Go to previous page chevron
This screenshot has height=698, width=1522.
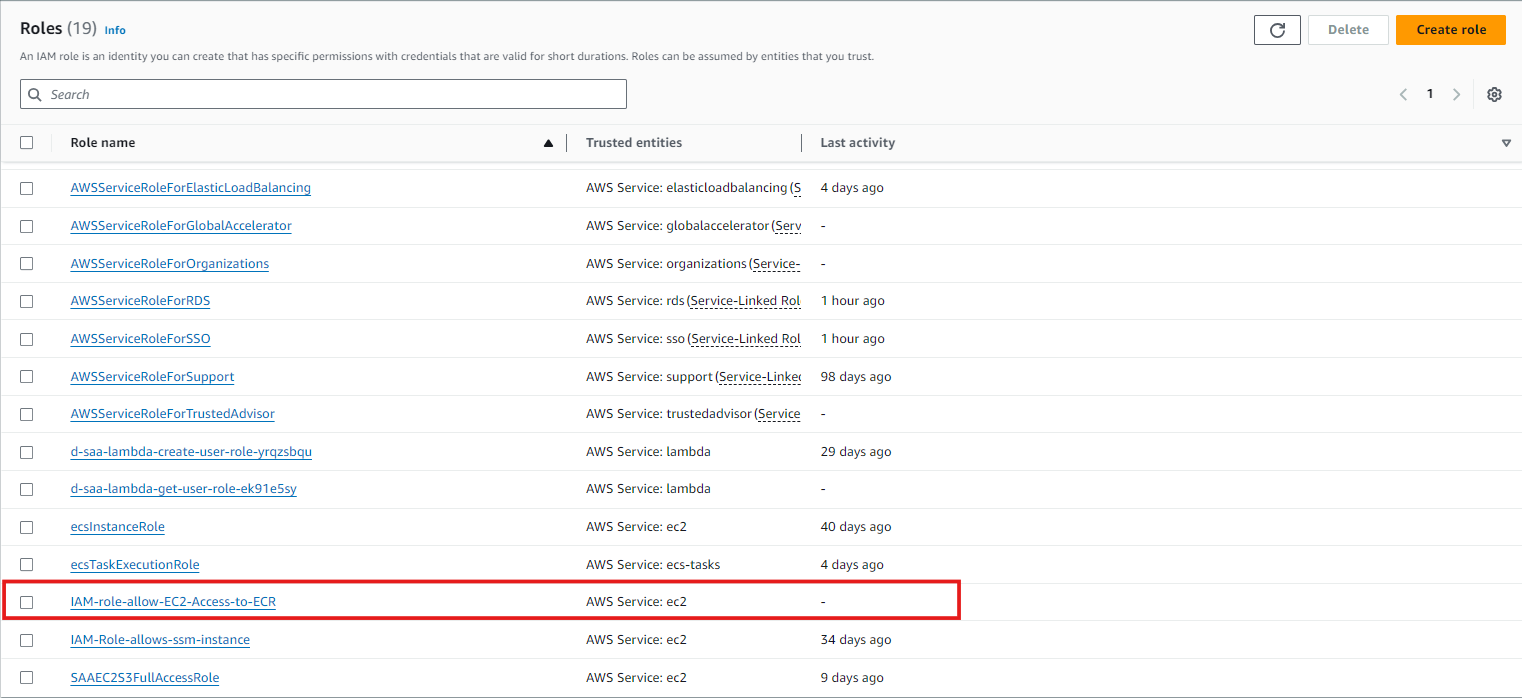coord(1403,94)
